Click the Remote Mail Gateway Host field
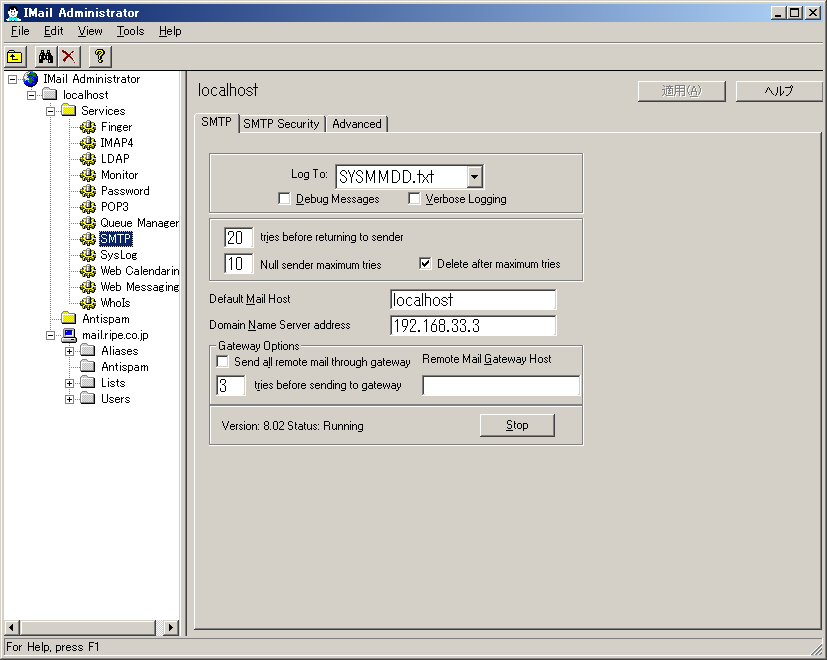The height and width of the screenshot is (660, 827). click(501, 386)
